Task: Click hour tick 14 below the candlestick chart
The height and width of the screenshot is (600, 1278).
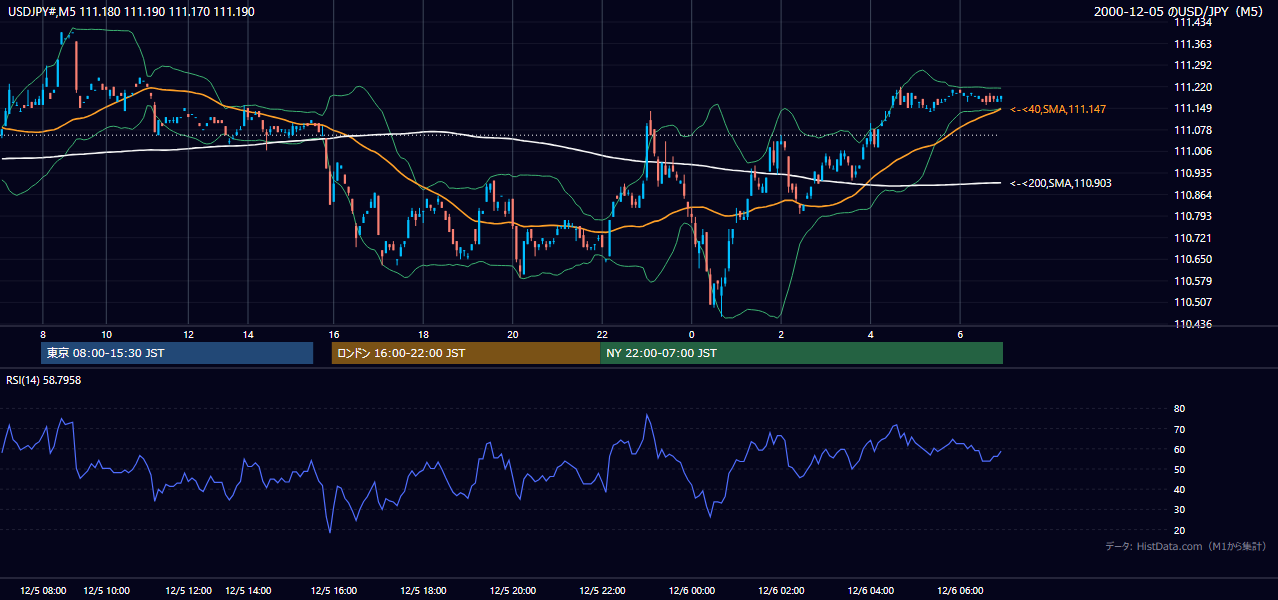Action: point(248,334)
